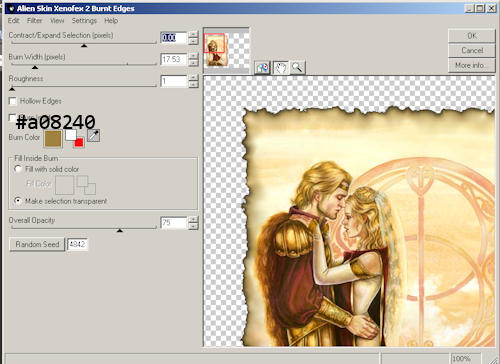Image resolution: width=500 pixels, height=364 pixels.
Task: Click the Overall Opacity slider handle
Action: [x=120, y=230]
